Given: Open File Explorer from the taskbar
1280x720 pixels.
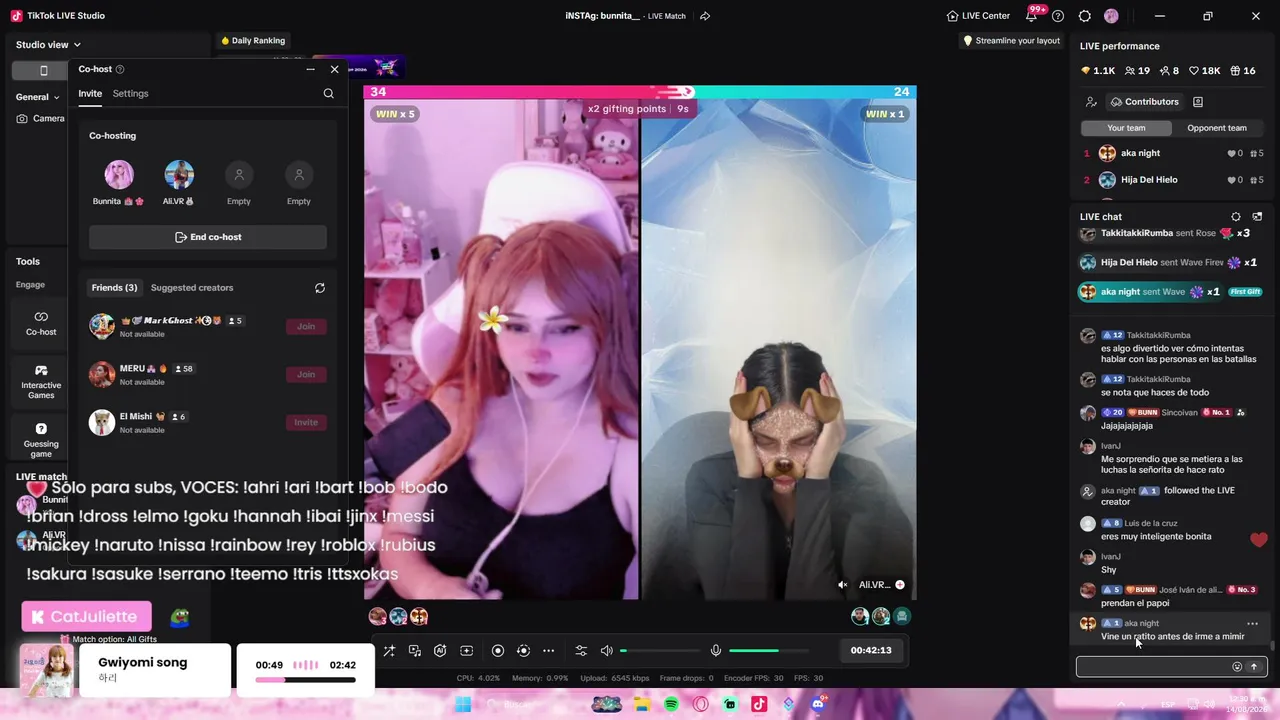Looking at the screenshot, I should point(642,705).
